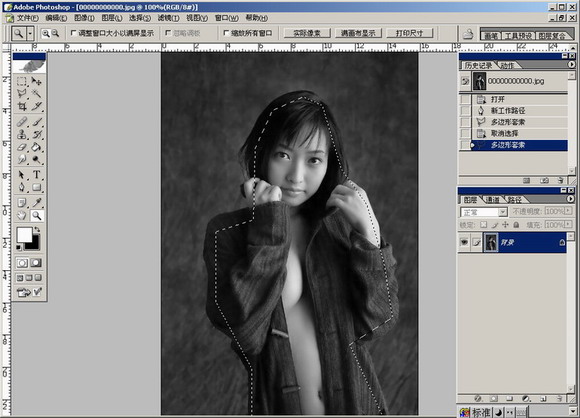This screenshot has width=580, height=418.
Task: Select the Magic Wand tool
Action: [x=36, y=94]
